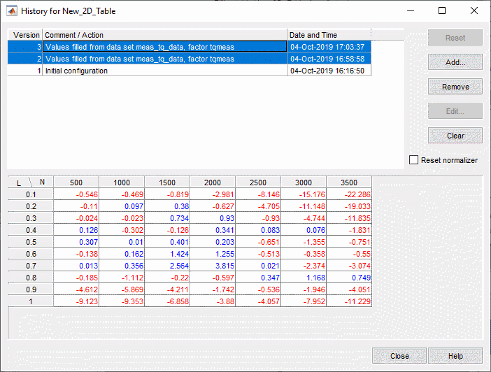Click the row header 0.3
Viewport: 491px width, 372px height.
click(x=31, y=218)
